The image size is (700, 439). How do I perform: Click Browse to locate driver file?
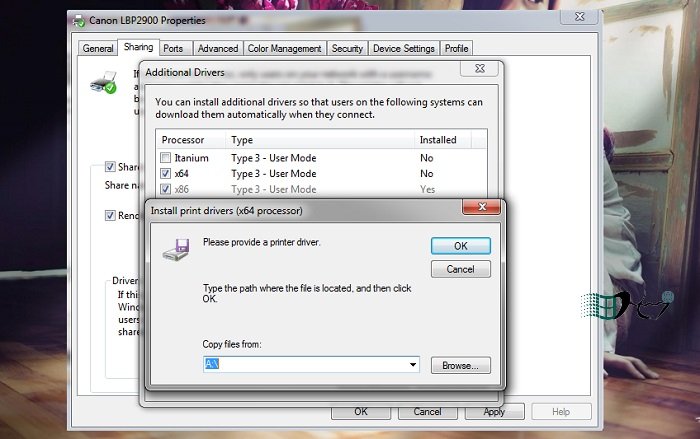461,366
